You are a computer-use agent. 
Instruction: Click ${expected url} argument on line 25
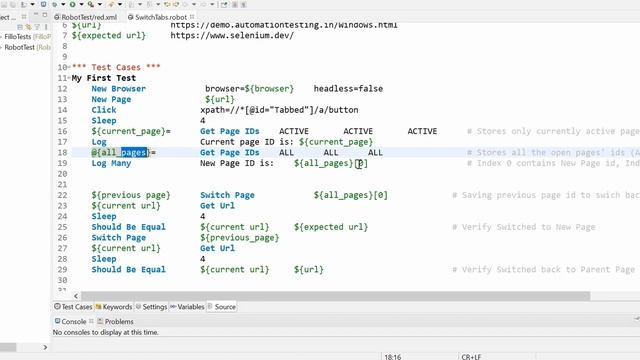click(x=331, y=227)
